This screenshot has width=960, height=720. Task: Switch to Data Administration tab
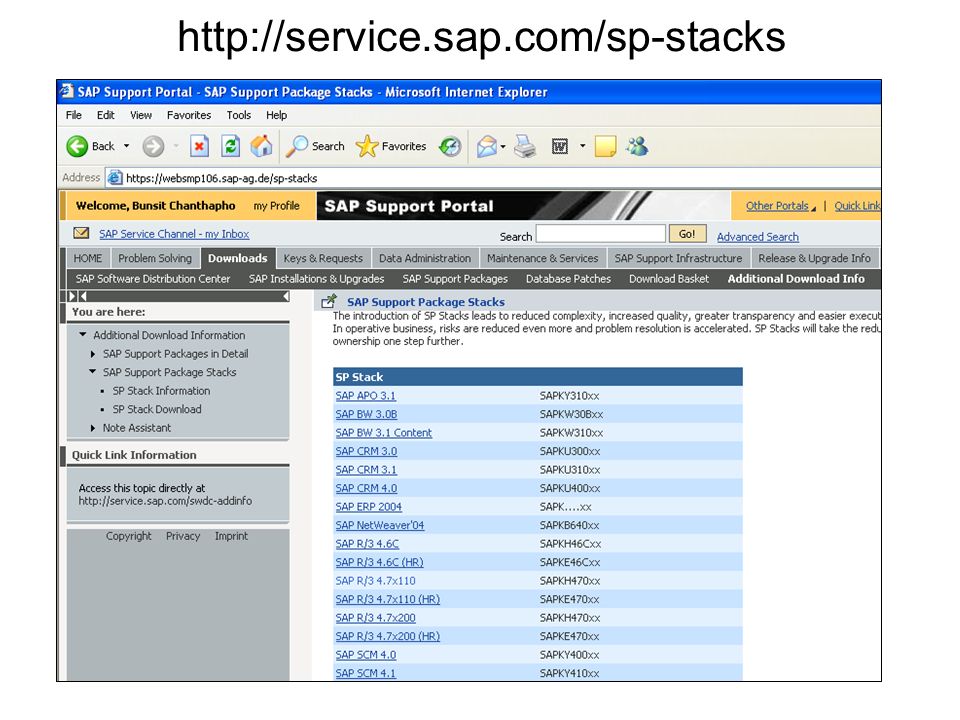pos(425,258)
